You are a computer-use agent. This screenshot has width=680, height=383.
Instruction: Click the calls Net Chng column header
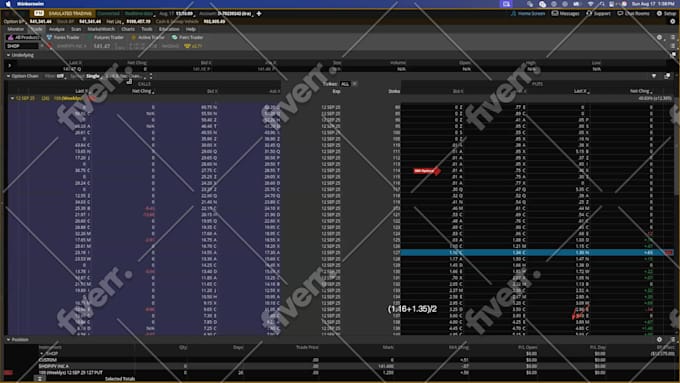click(142, 91)
